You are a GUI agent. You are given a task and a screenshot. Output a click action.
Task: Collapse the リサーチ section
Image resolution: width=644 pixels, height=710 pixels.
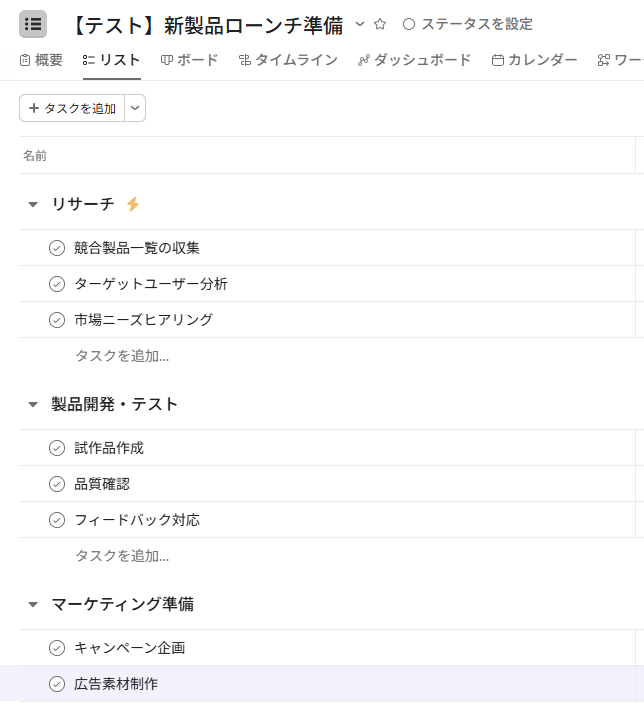tap(33, 204)
